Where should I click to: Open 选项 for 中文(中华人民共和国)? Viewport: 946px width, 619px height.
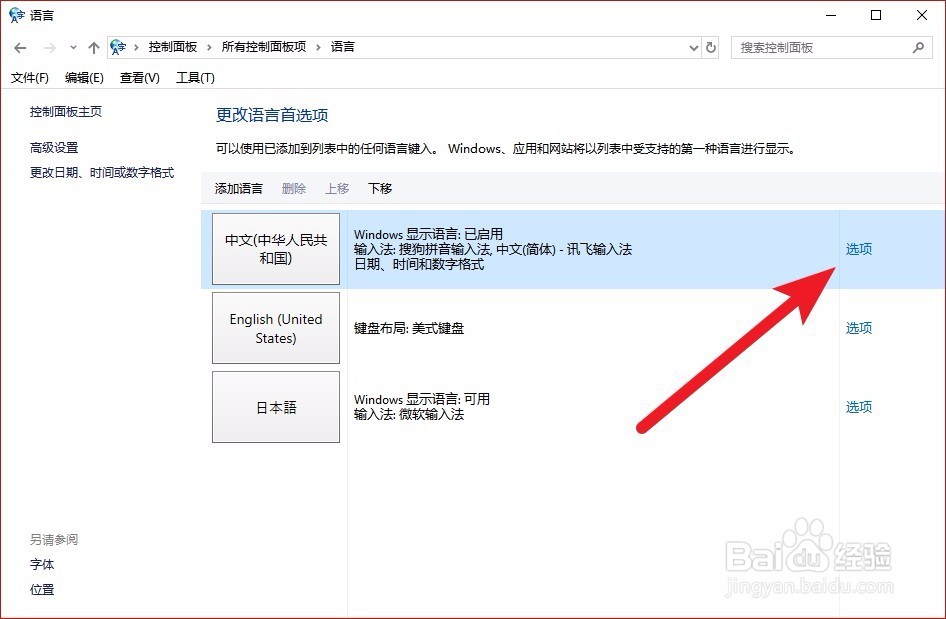click(858, 249)
